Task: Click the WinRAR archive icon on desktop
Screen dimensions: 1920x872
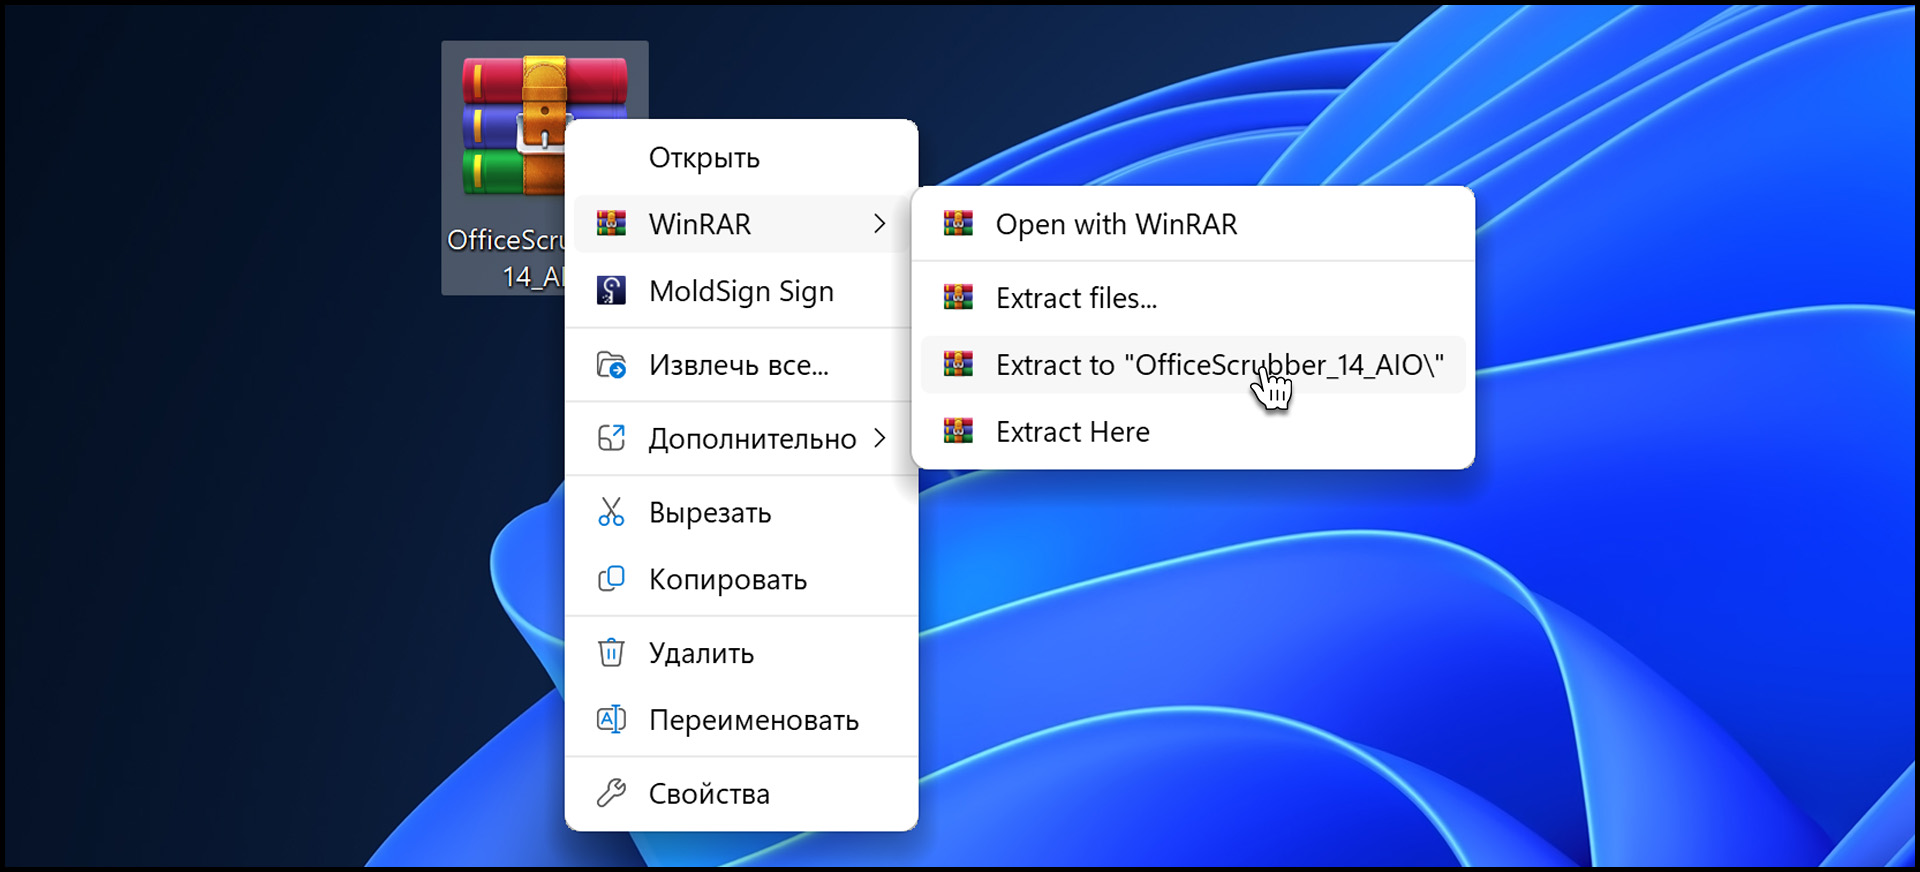Action: pyautogui.click(x=510, y=125)
